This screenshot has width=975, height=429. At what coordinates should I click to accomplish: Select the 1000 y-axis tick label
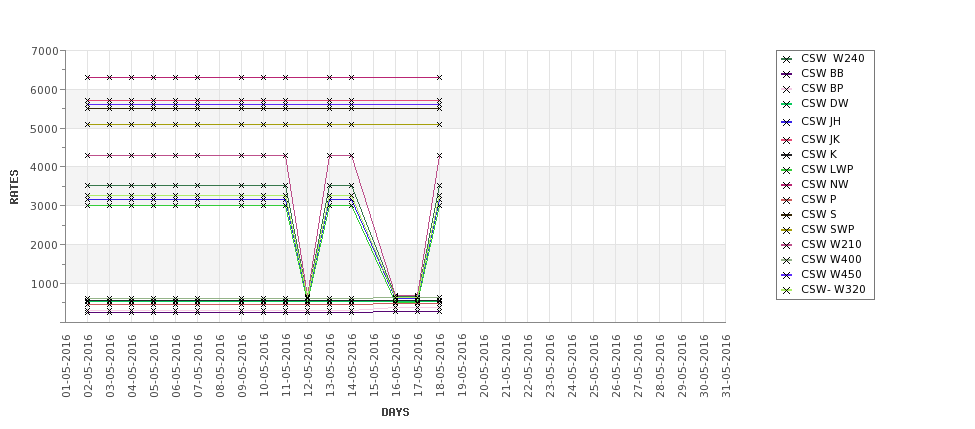pos(45,284)
